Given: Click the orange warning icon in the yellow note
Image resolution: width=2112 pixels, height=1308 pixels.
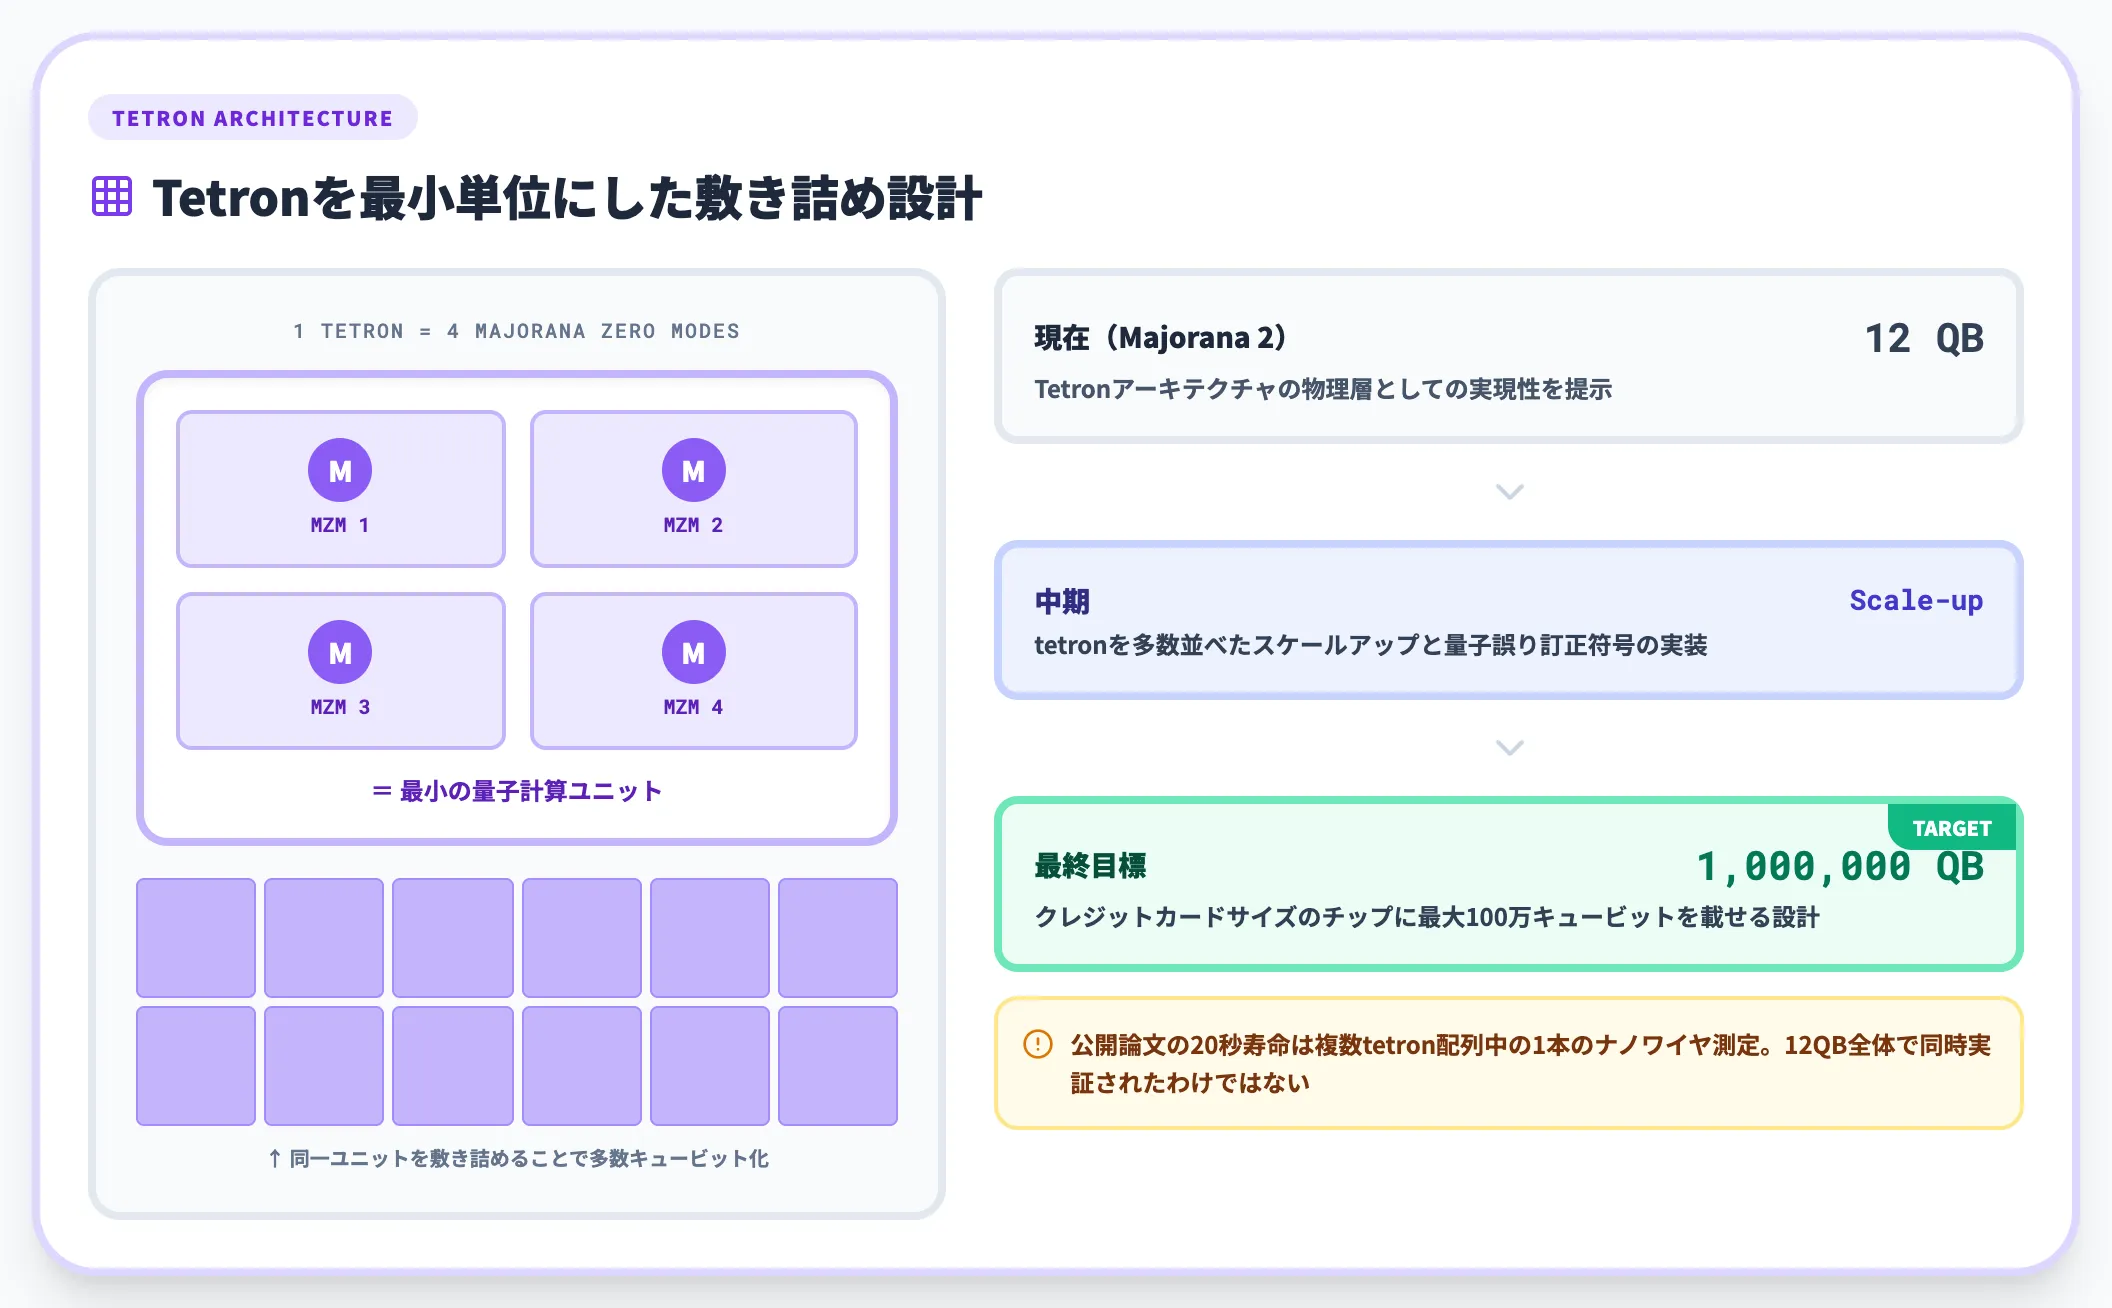Looking at the screenshot, I should pyautogui.click(x=1038, y=1044).
